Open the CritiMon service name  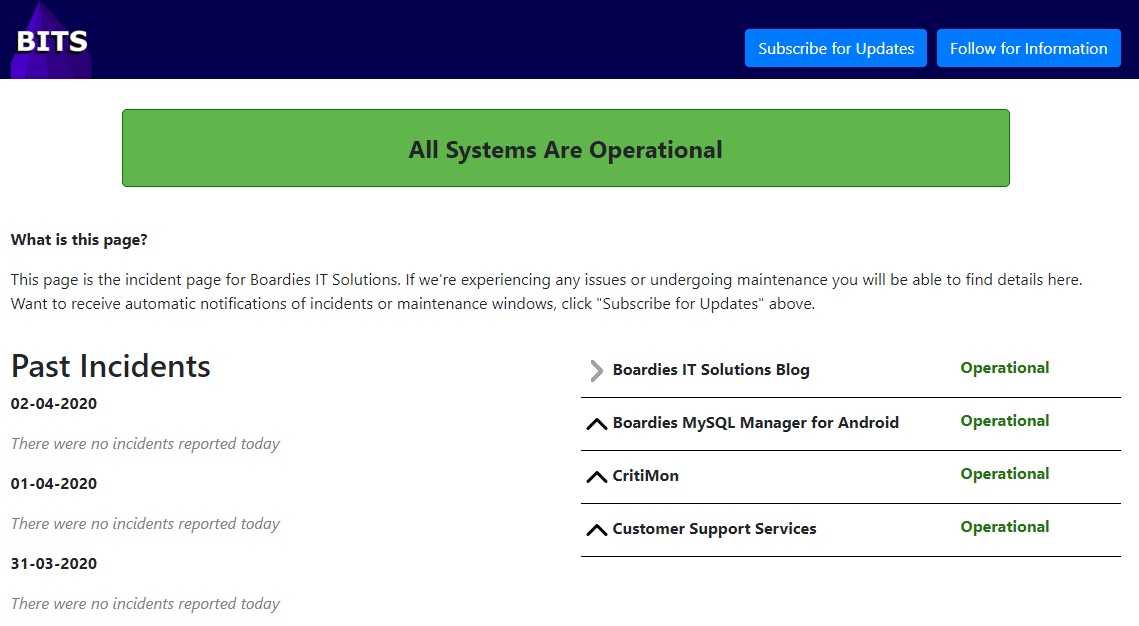(x=645, y=476)
